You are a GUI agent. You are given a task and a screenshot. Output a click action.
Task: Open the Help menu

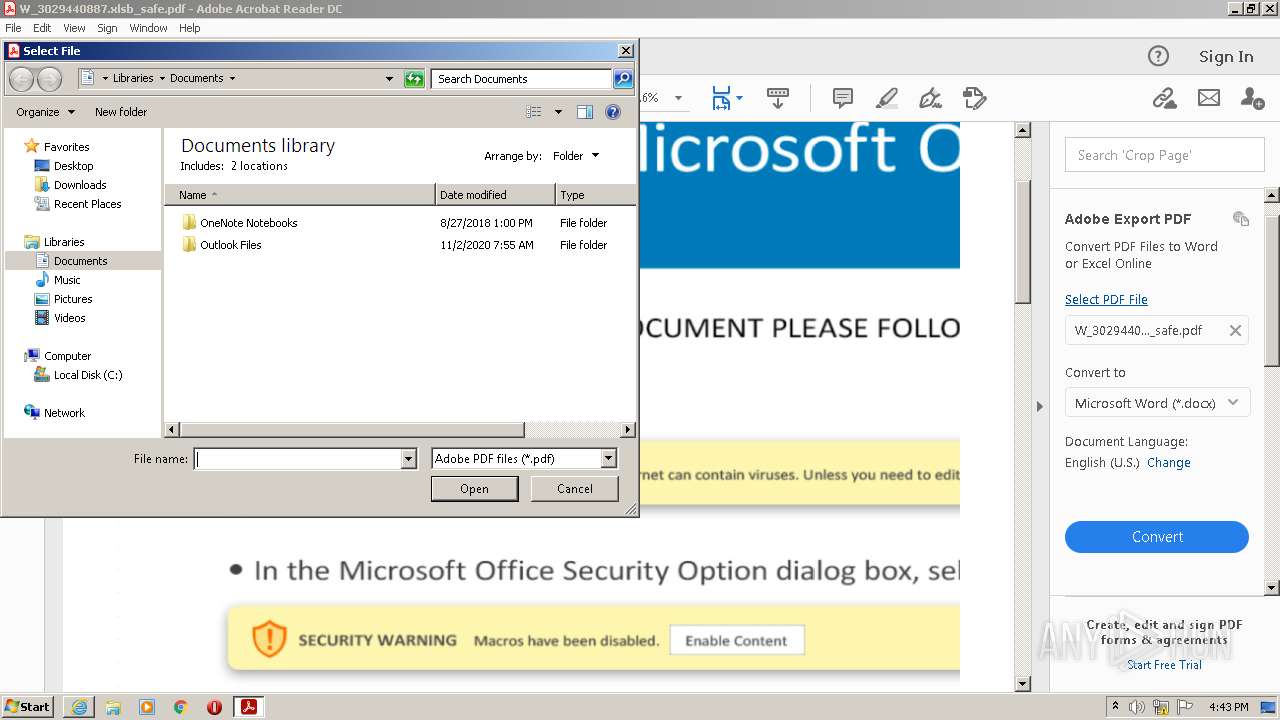pyautogui.click(x=190, y=28)
